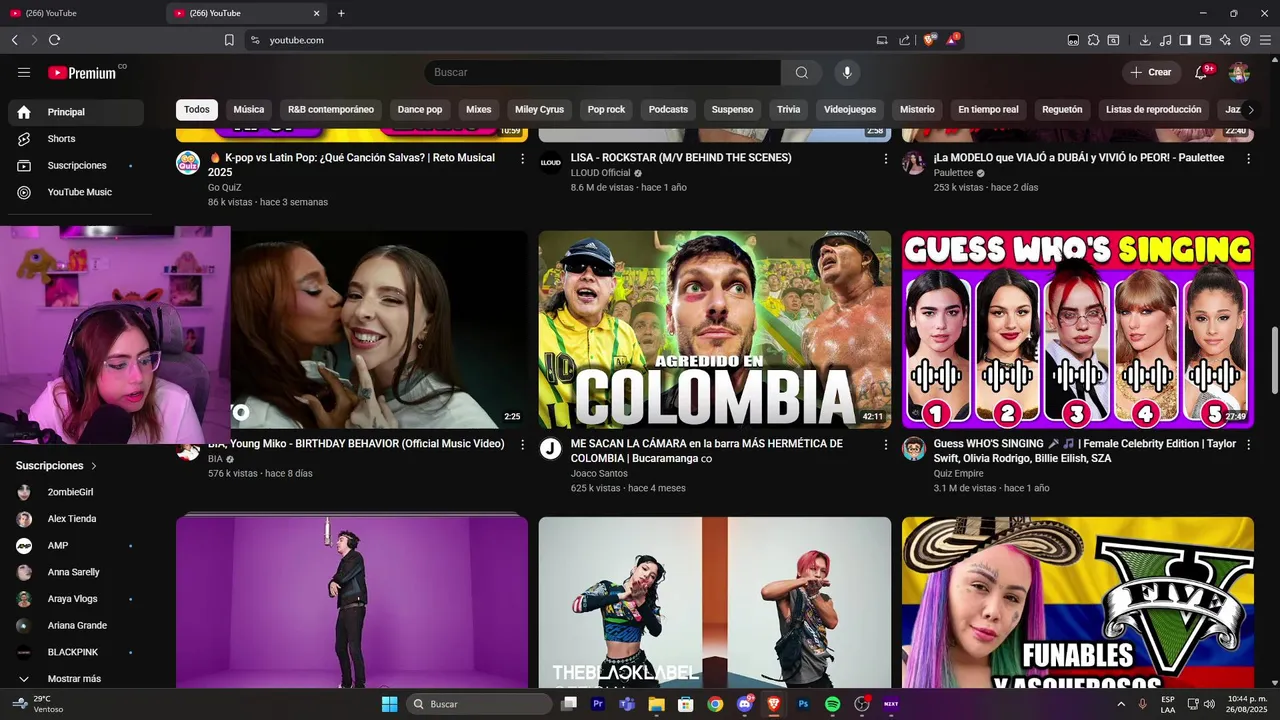Show more category chips with right arrow
Image resolution: width=1280 pixels, height=720 pixels.
click(1250, 110)
